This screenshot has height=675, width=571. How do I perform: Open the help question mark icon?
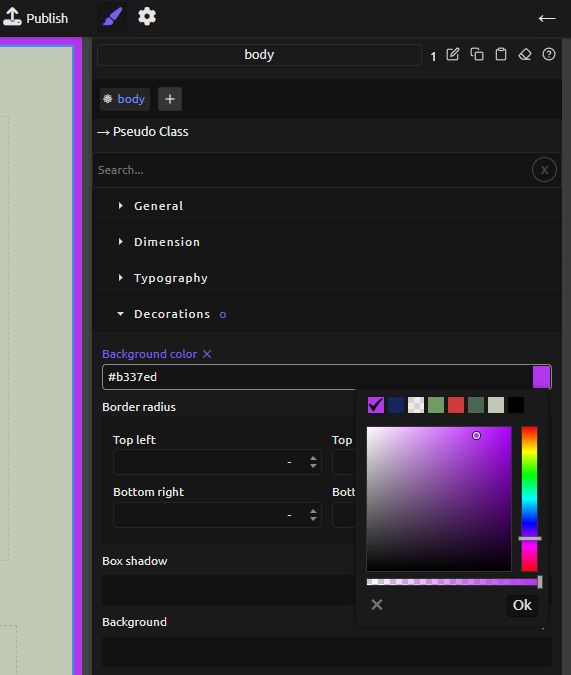click(x=549, y=55)
